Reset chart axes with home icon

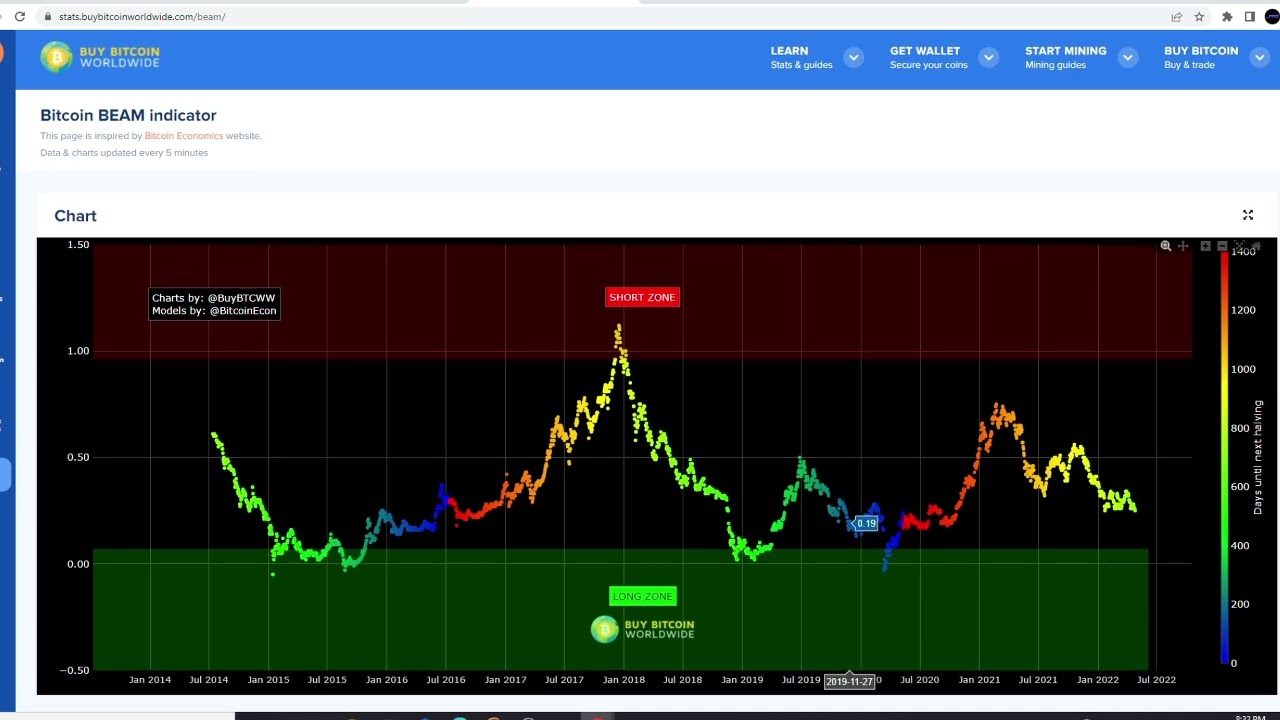click(x=1256, y=246)
